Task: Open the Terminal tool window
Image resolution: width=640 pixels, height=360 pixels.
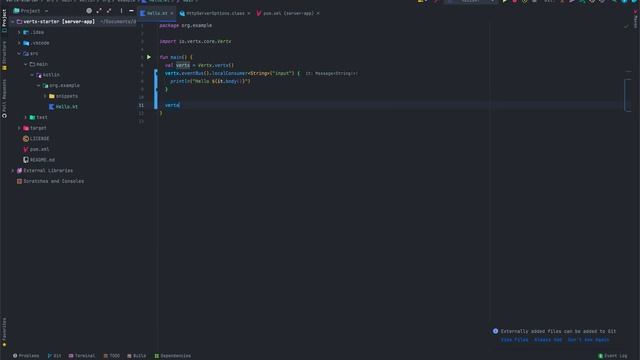Action: [x=82, y=356]
